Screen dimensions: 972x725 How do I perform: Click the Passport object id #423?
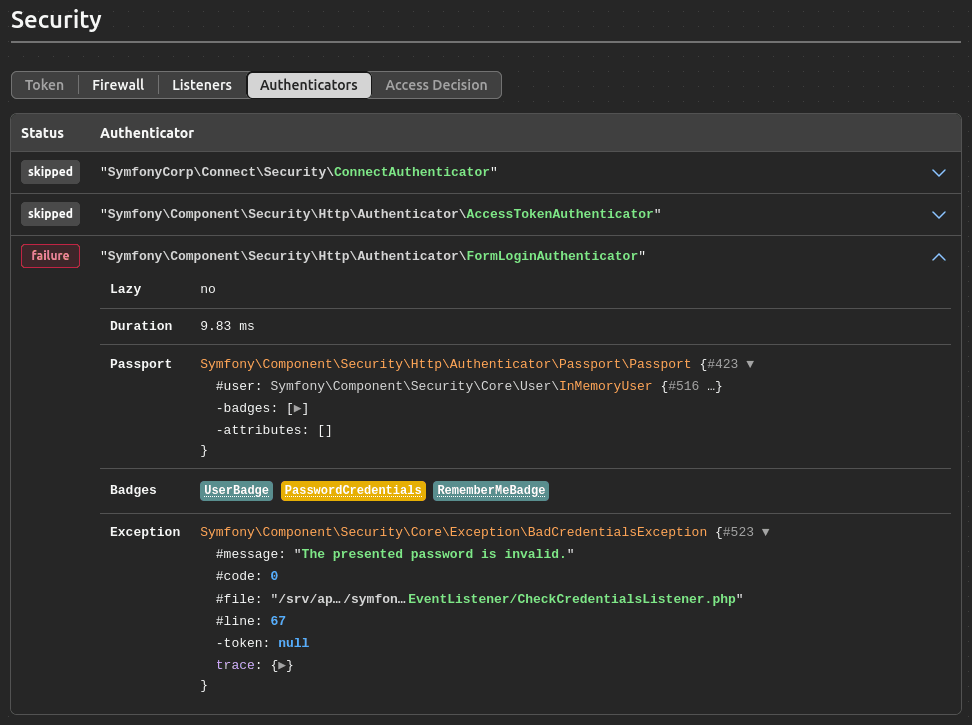coord(722,364)
